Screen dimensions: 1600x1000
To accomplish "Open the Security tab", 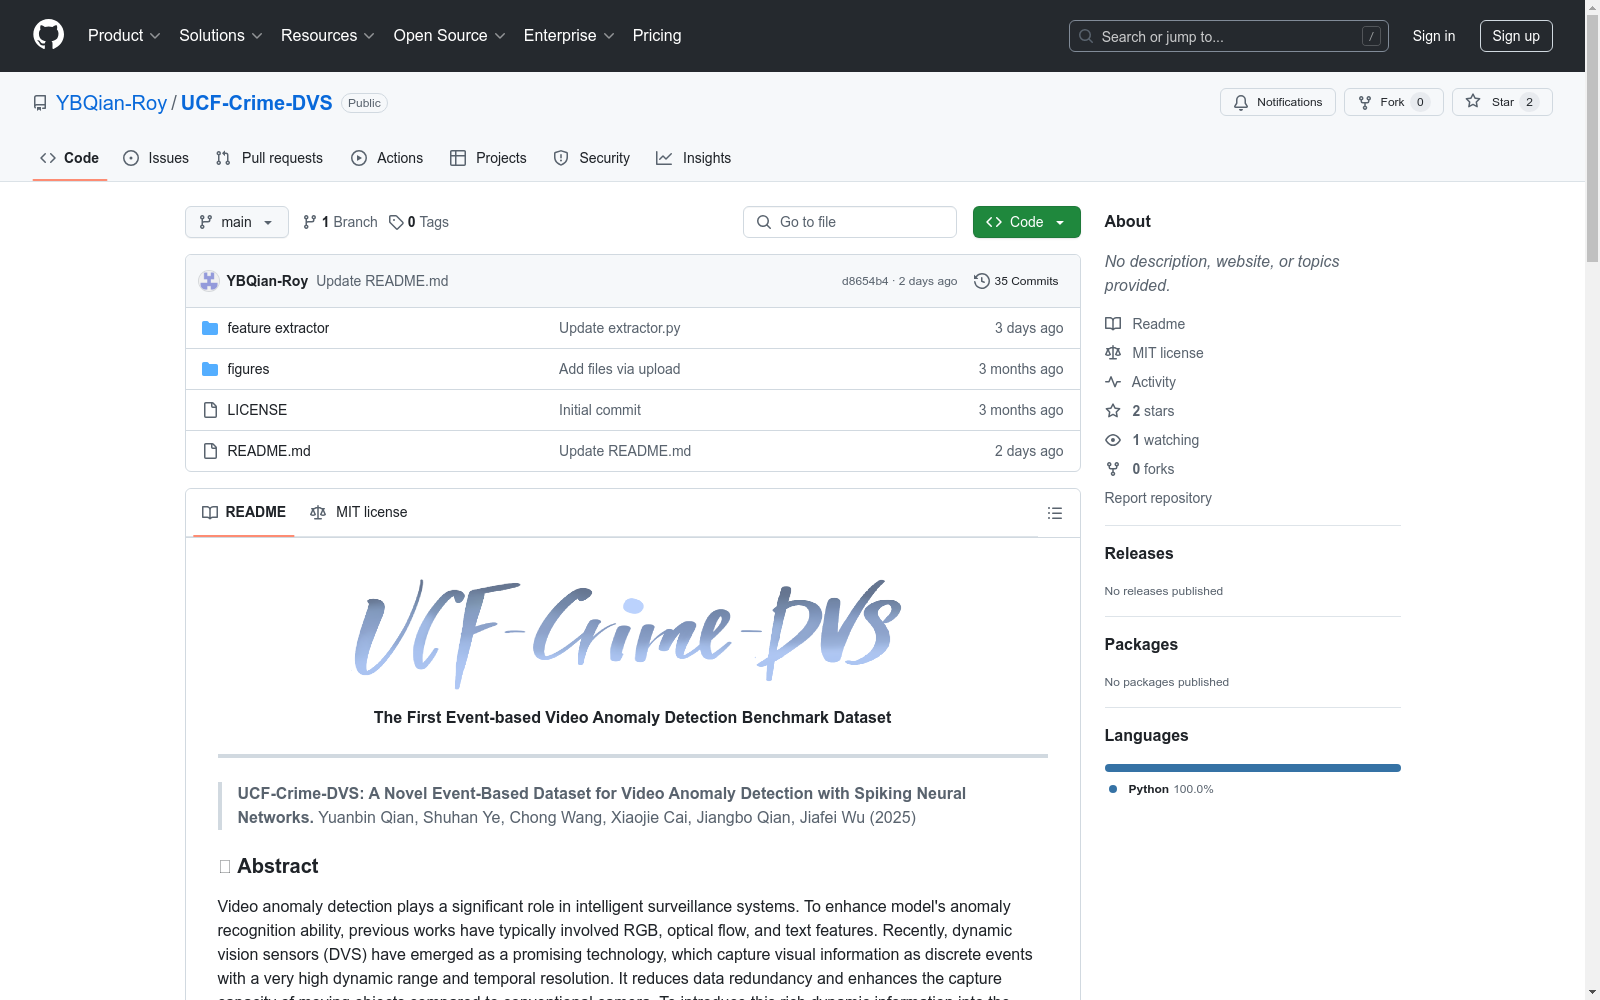I will pos(592,158).
